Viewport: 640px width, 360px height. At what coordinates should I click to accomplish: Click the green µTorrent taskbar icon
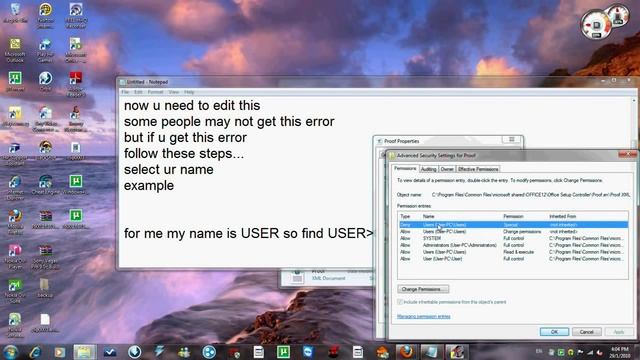point(283,352)
